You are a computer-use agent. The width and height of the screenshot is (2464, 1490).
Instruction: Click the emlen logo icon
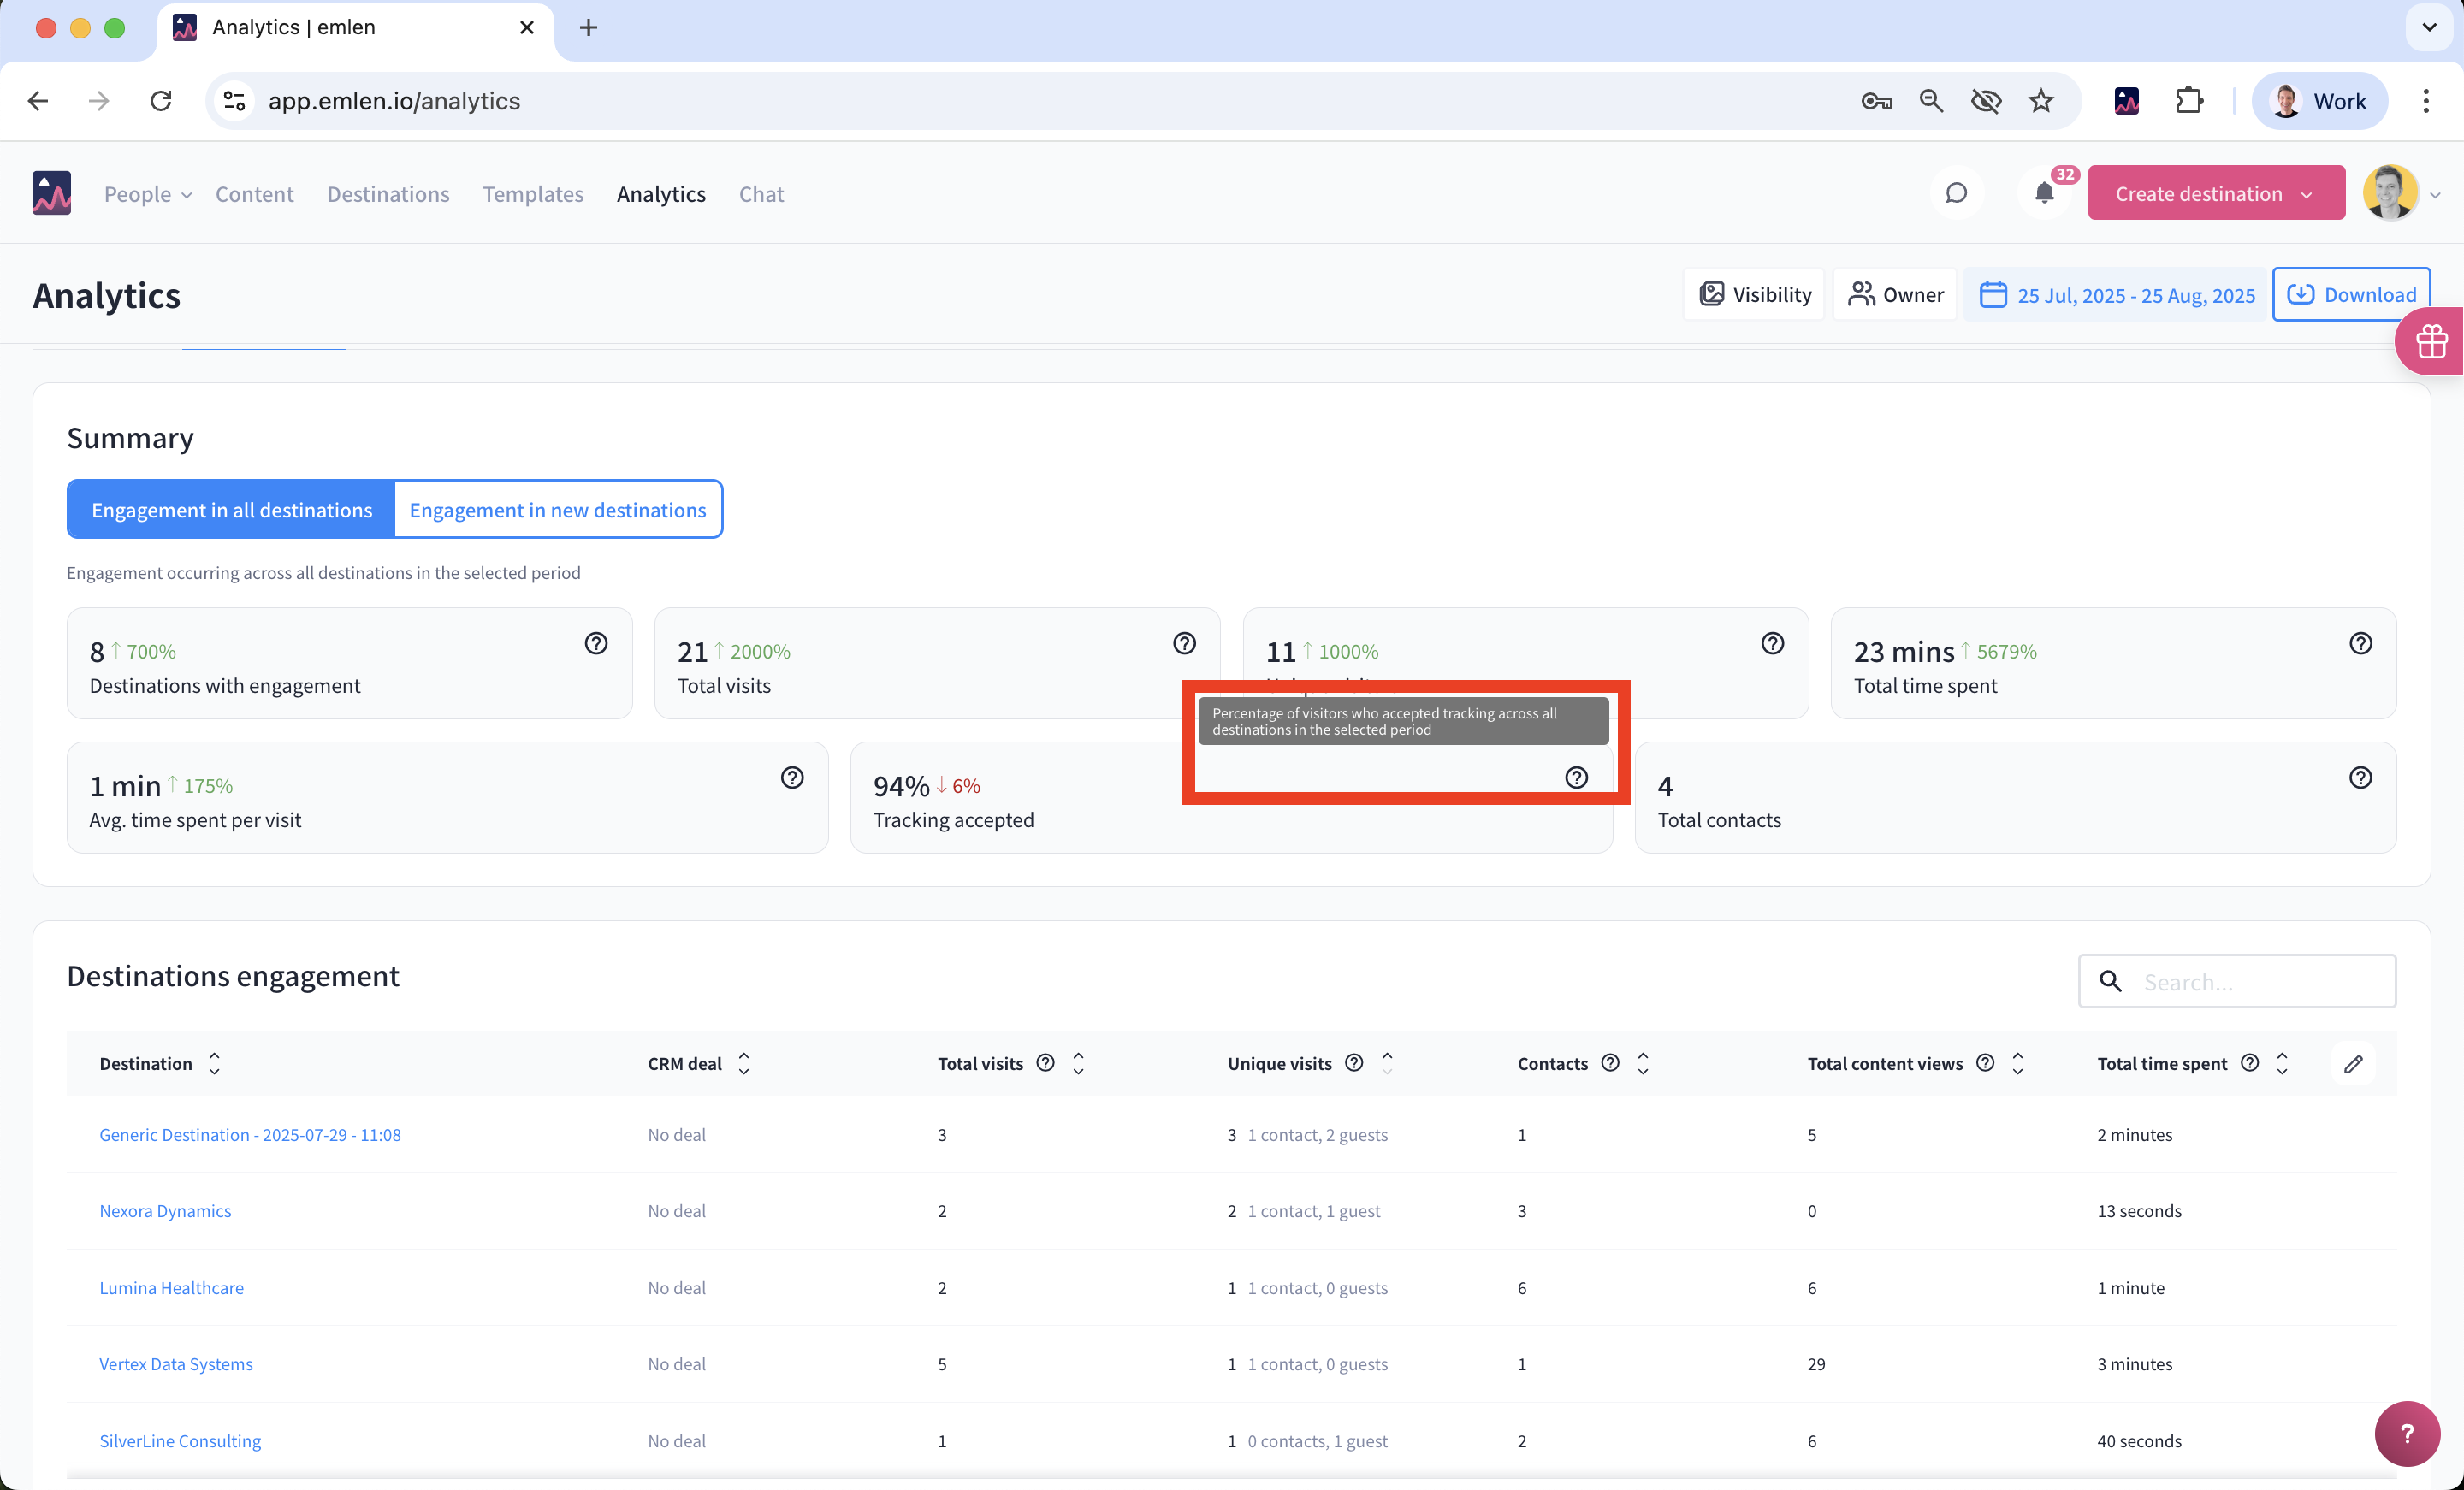[x=52, y=193]
